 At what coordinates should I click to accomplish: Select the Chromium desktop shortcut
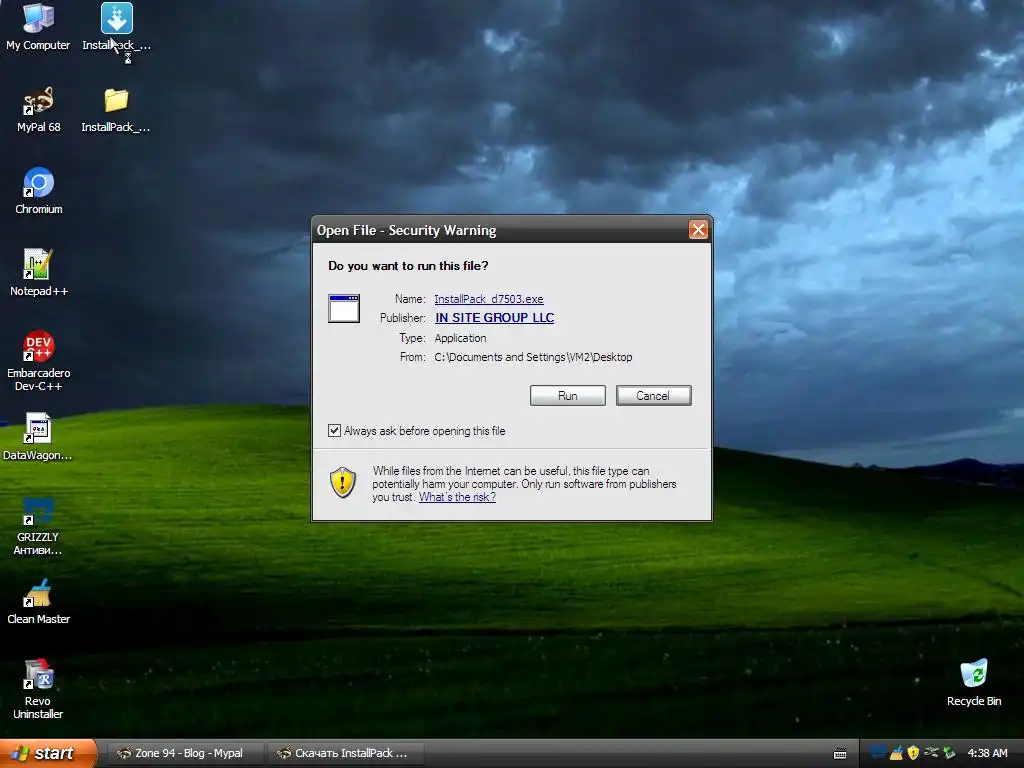(x=39, y=191)
